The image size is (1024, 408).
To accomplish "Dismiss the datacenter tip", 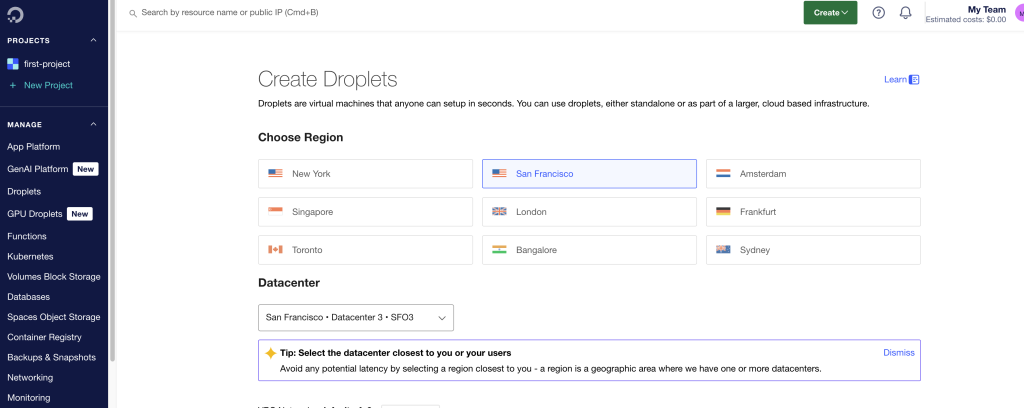I will point(899,353).
